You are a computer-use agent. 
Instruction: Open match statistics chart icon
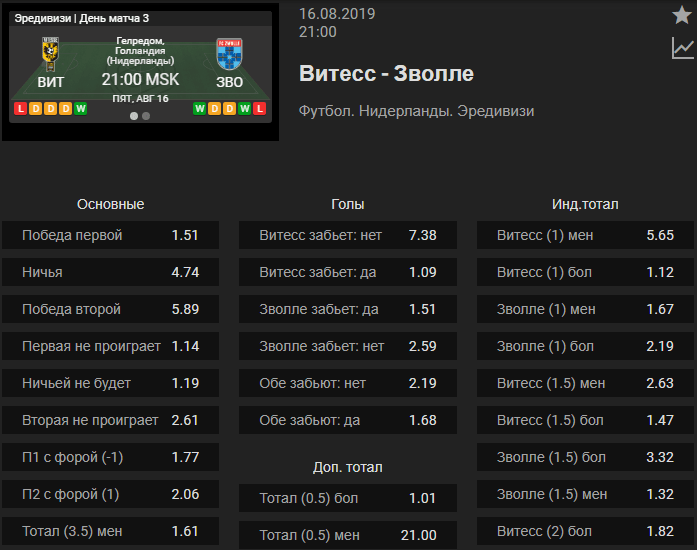682,48
